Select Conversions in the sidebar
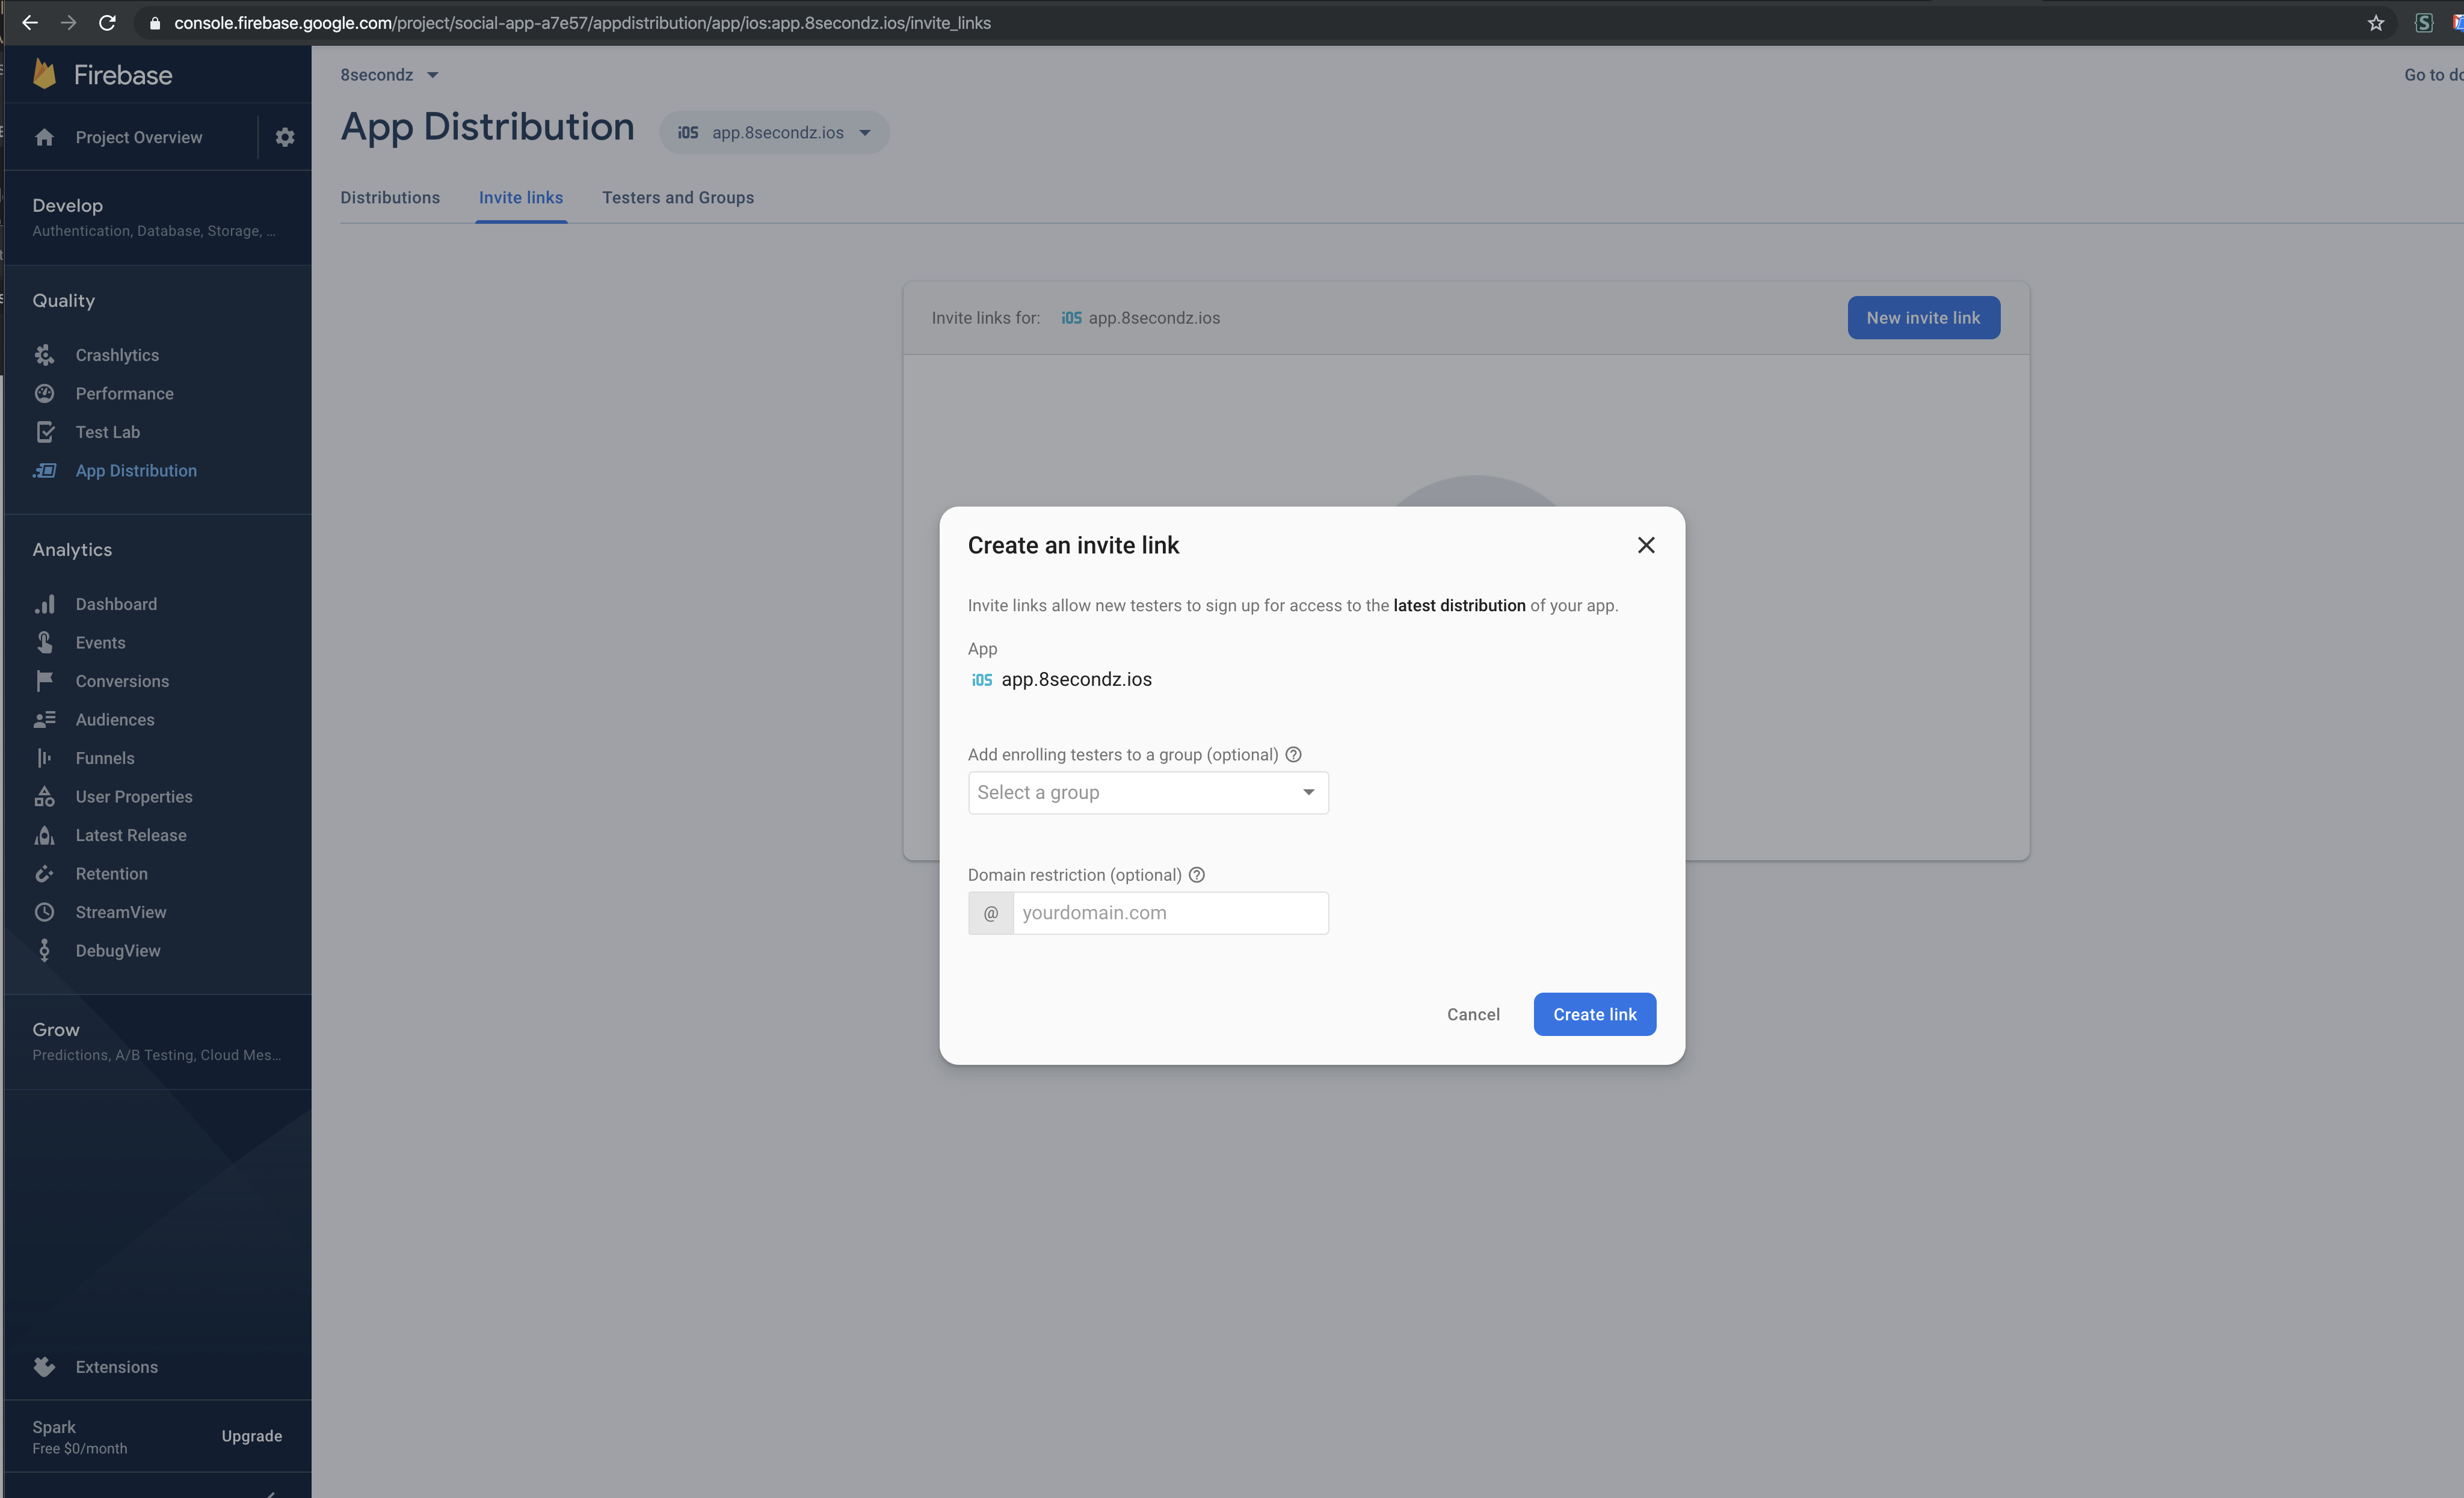This screenshot has height=1498, width=2464. pos(122,681)
